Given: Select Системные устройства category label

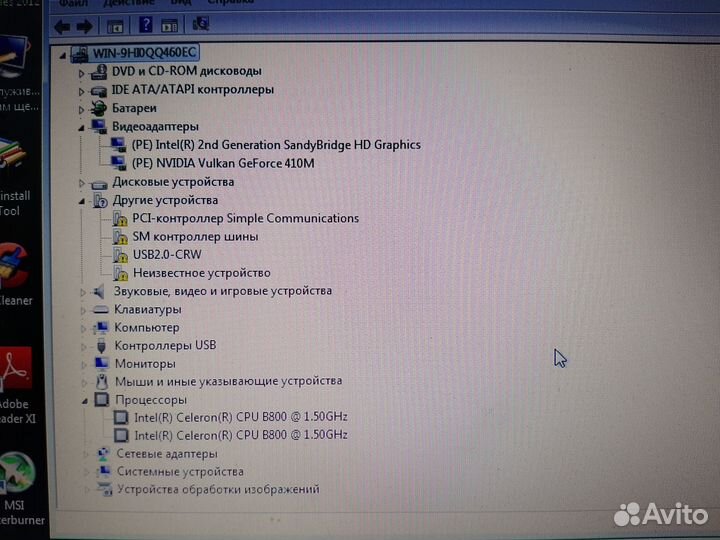Looking at the screenshot, I should [180, 472].
